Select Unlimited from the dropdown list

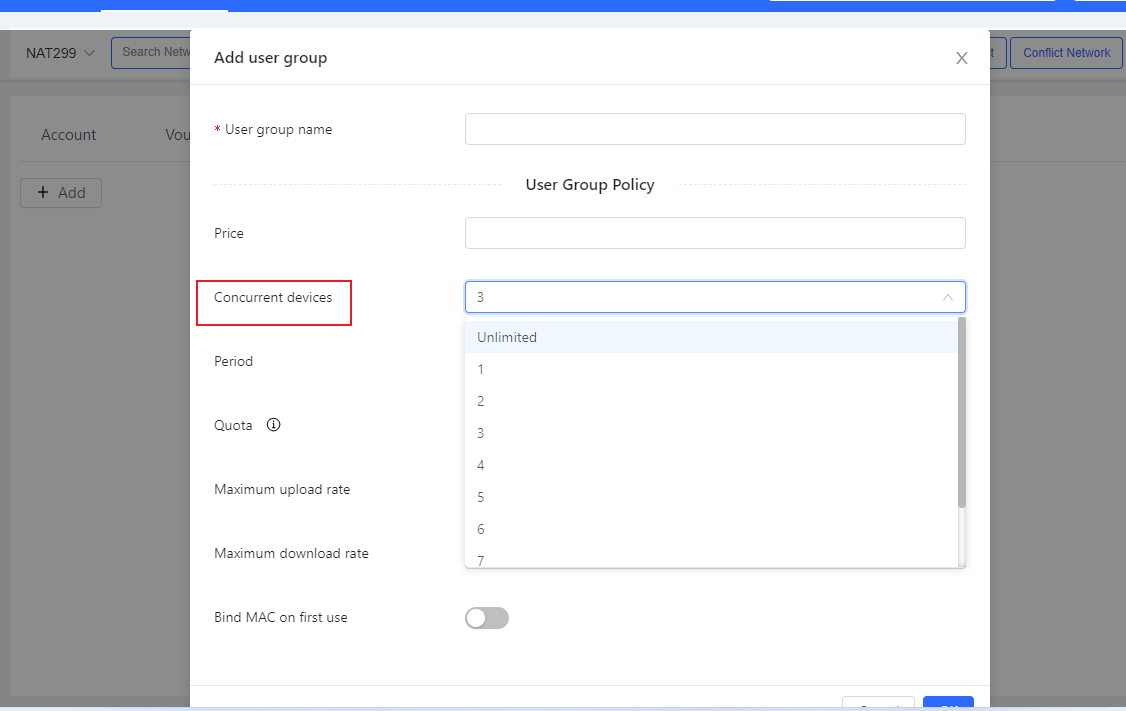507,337
